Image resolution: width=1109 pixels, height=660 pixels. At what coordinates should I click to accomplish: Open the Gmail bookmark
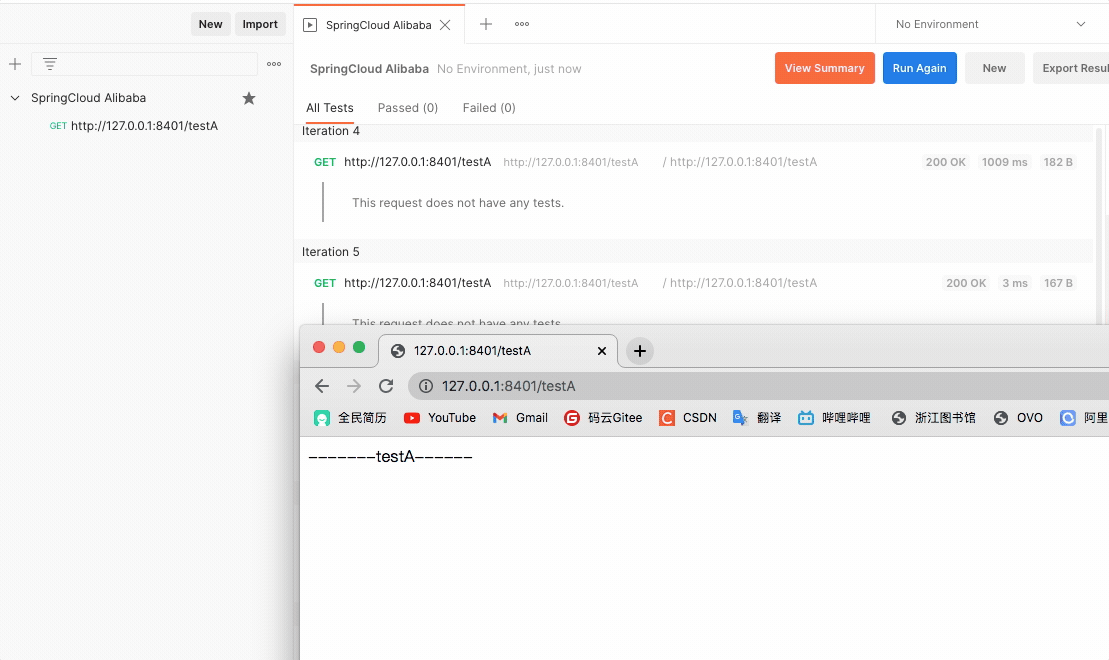coord(520,418)
